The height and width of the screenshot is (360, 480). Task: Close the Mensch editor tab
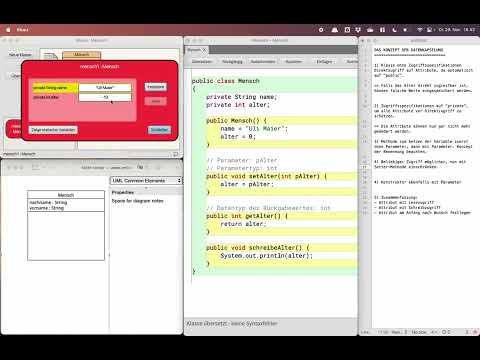pyautogui.click(x=204, y=50)
